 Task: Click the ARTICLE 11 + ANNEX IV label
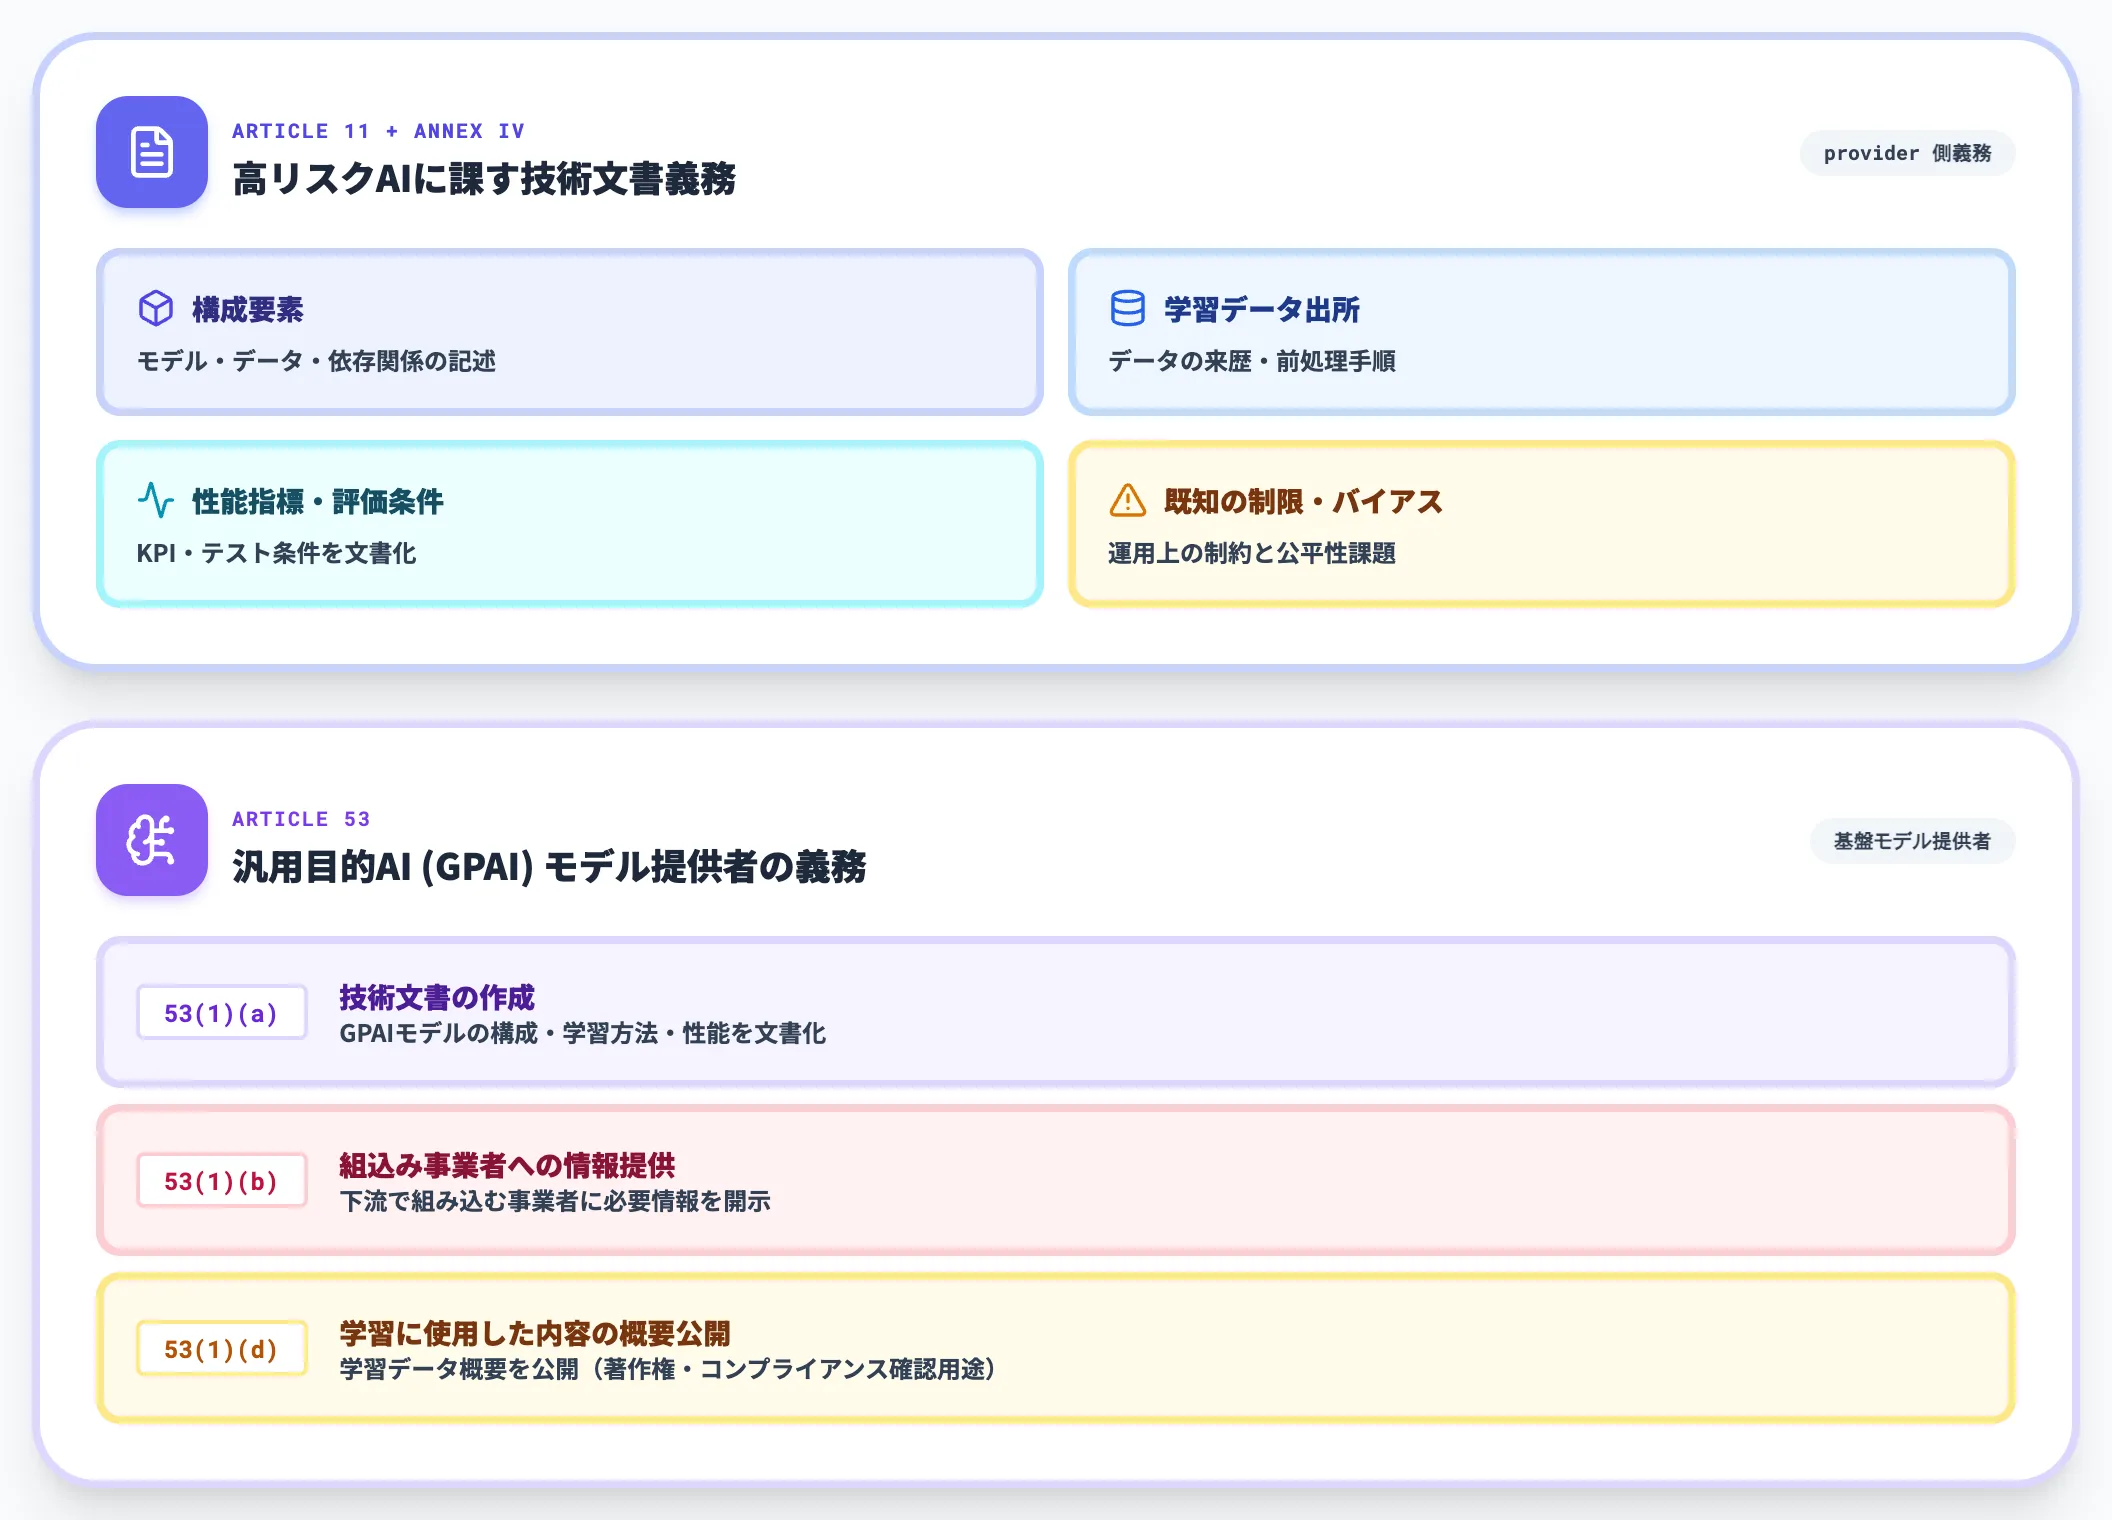[378, 131]
